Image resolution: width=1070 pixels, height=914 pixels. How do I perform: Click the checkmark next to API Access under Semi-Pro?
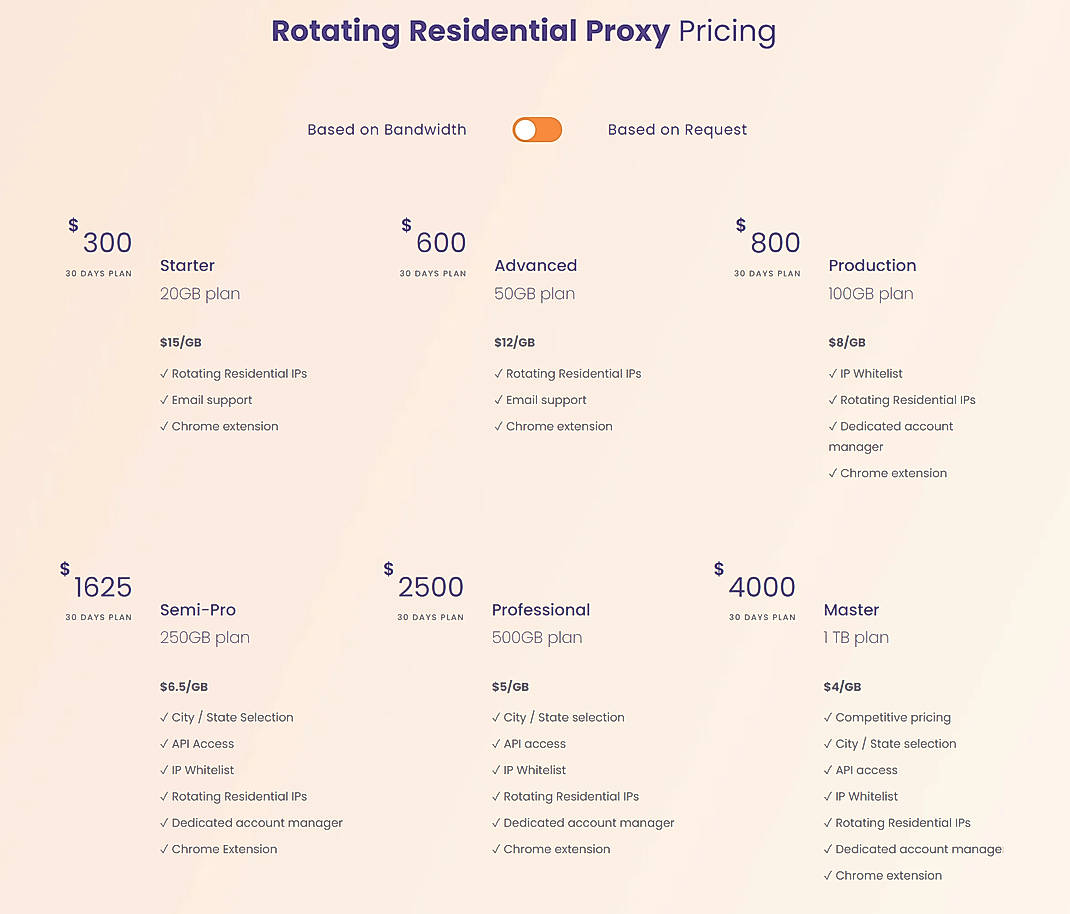click(x=163, y=743)
